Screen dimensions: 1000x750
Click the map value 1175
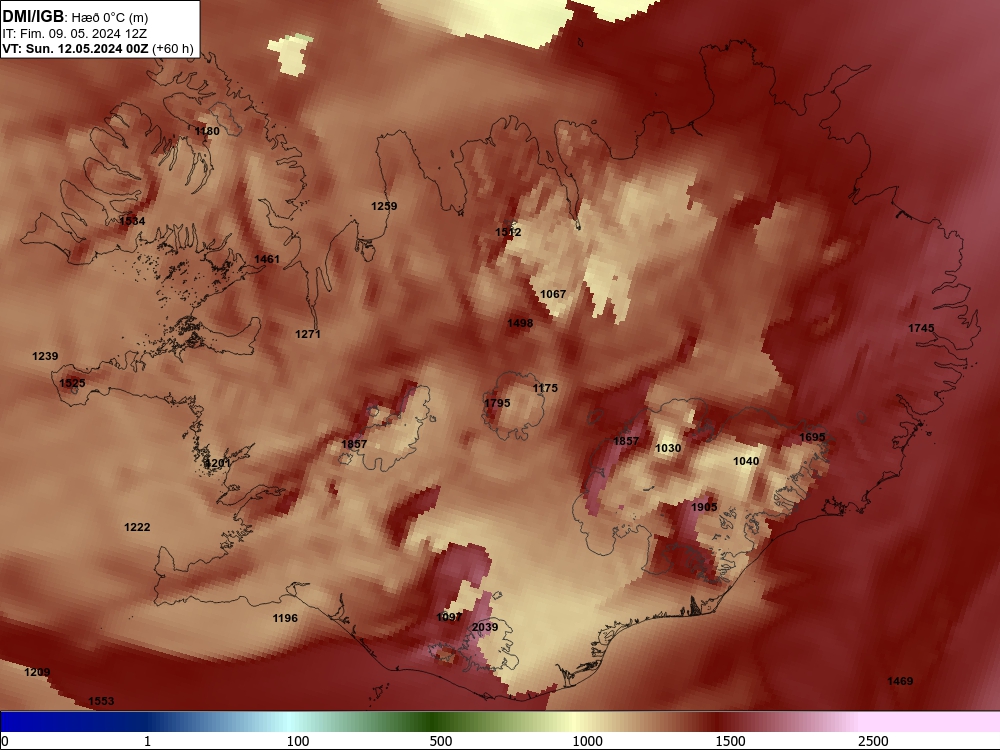point(545,388)
